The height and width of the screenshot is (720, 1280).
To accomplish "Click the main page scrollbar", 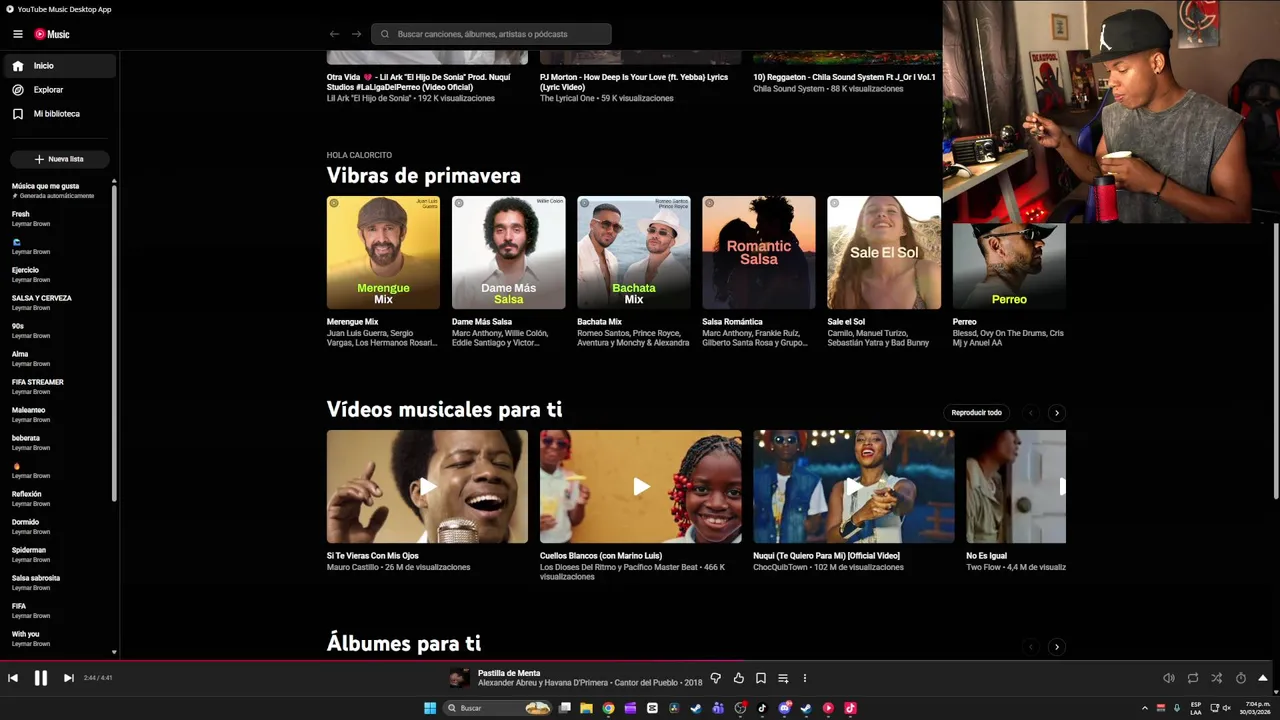I will coord(1276,360).
